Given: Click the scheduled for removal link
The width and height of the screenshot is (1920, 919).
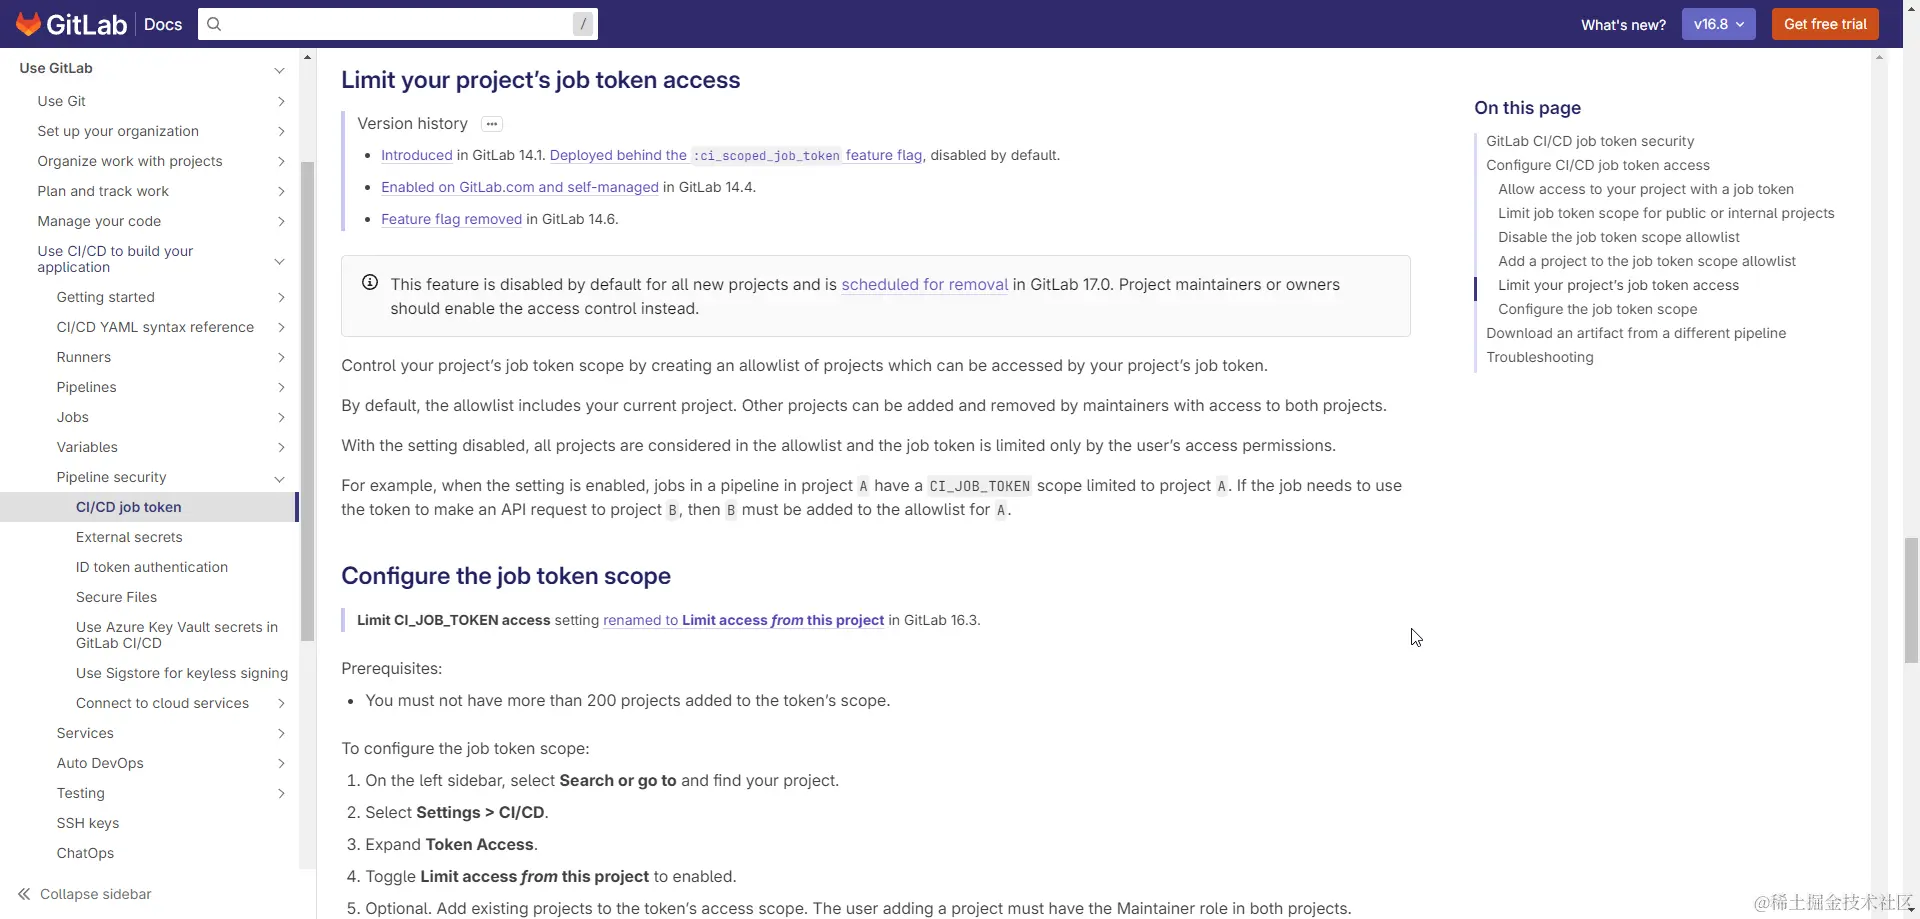Looking at the screenshot, I should (x=925, y=284).
